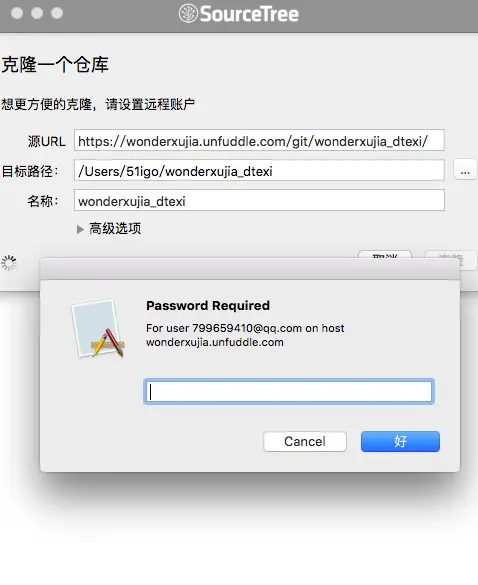Click the 高级选项 label

coord(115,228)
